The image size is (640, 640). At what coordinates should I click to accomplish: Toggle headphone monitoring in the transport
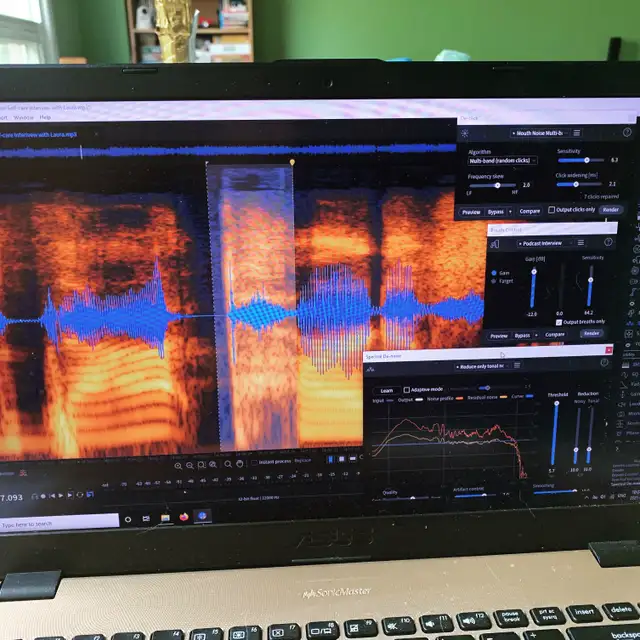(34, 496)
